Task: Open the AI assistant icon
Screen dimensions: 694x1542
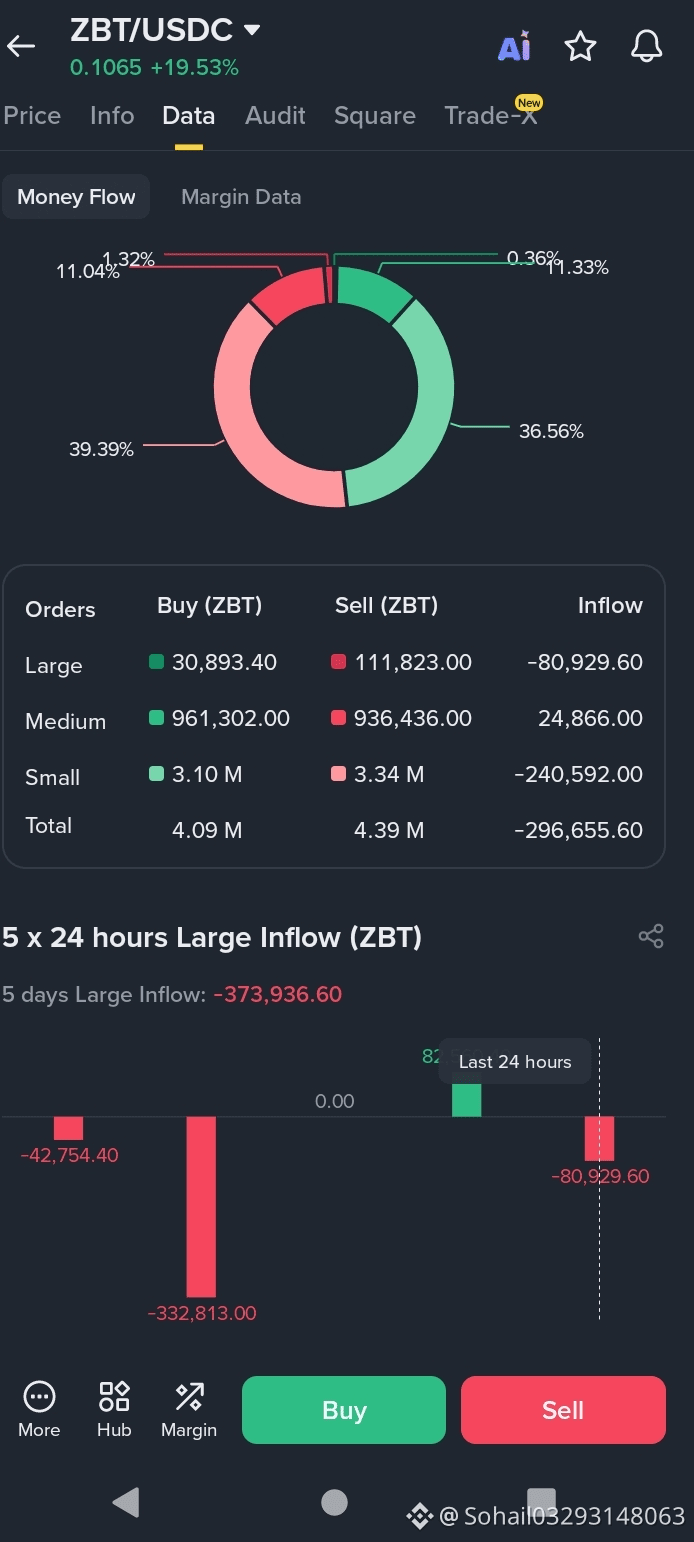Action: click(x=514, y=46)
